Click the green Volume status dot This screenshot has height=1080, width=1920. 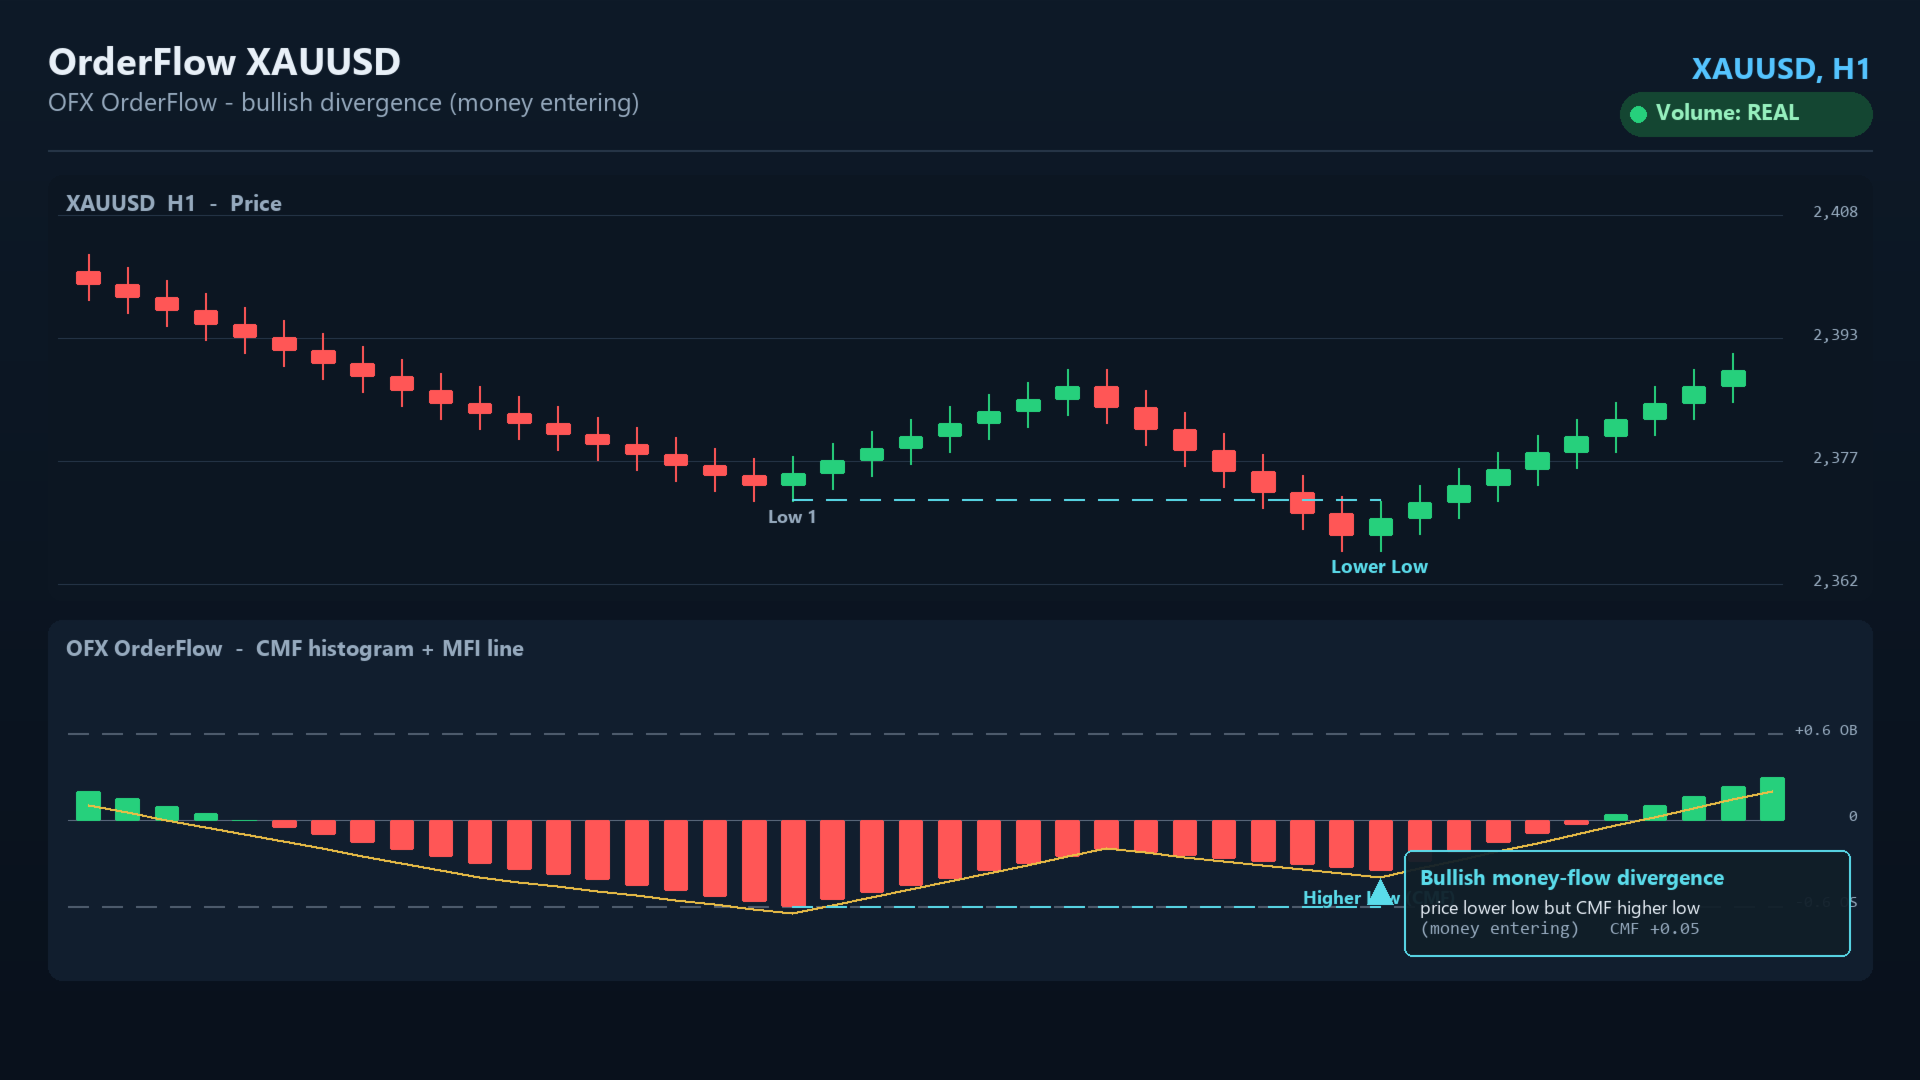tap(1638, 114)
